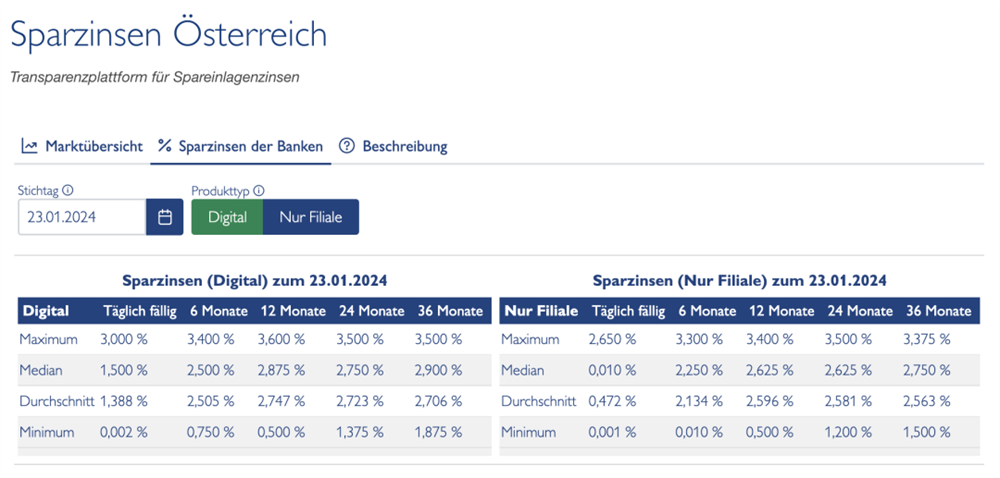The width and height of the screenshot is (1000, 478).
Task: Click the chart icon beside Marktübersicht
Action: click(29, 146)
